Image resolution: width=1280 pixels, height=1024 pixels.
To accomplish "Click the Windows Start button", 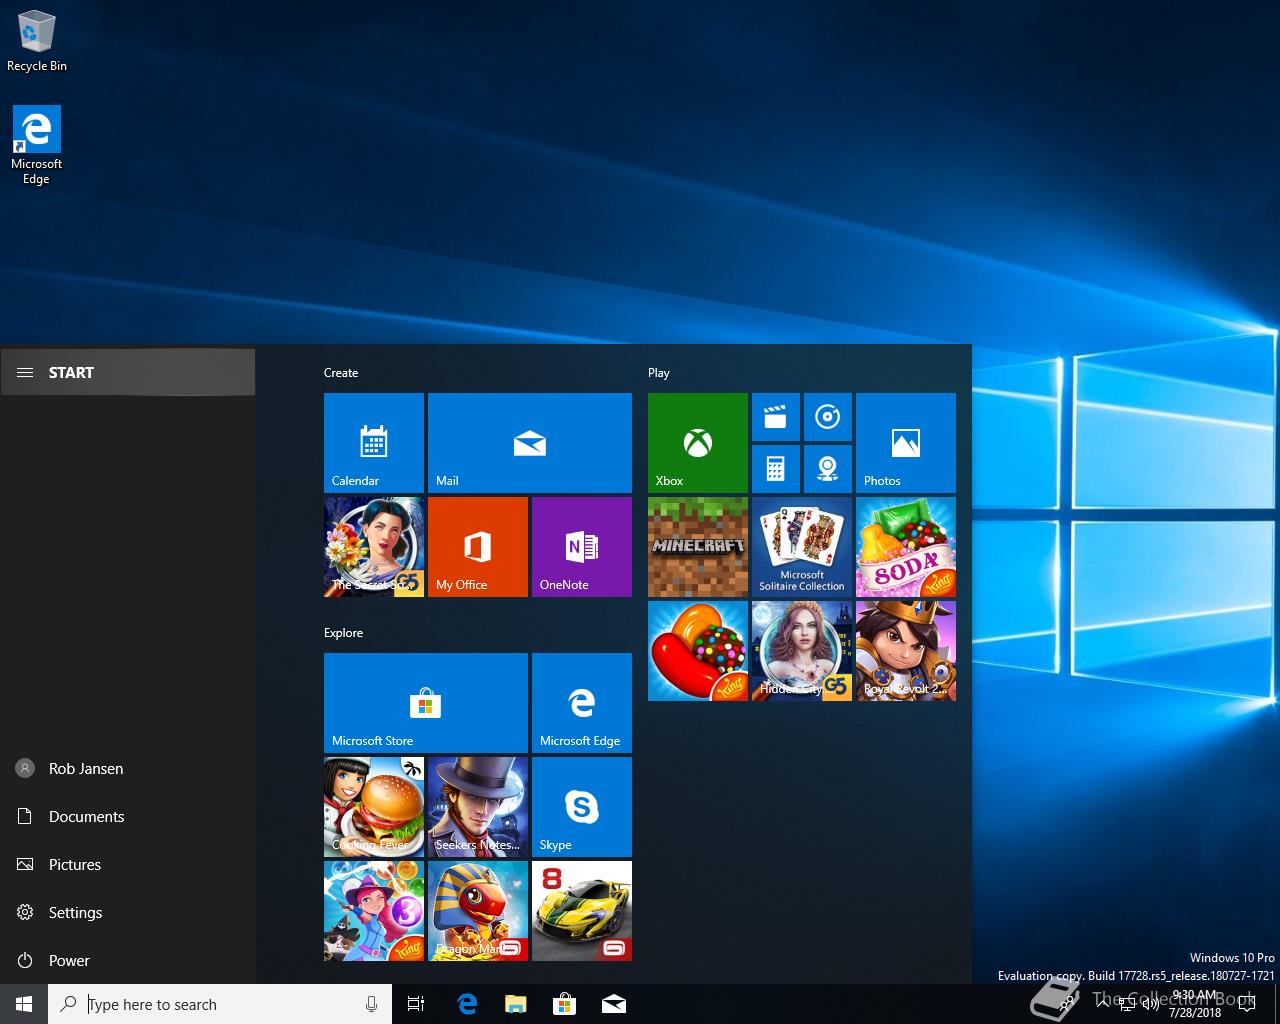I will (24, 1004).
